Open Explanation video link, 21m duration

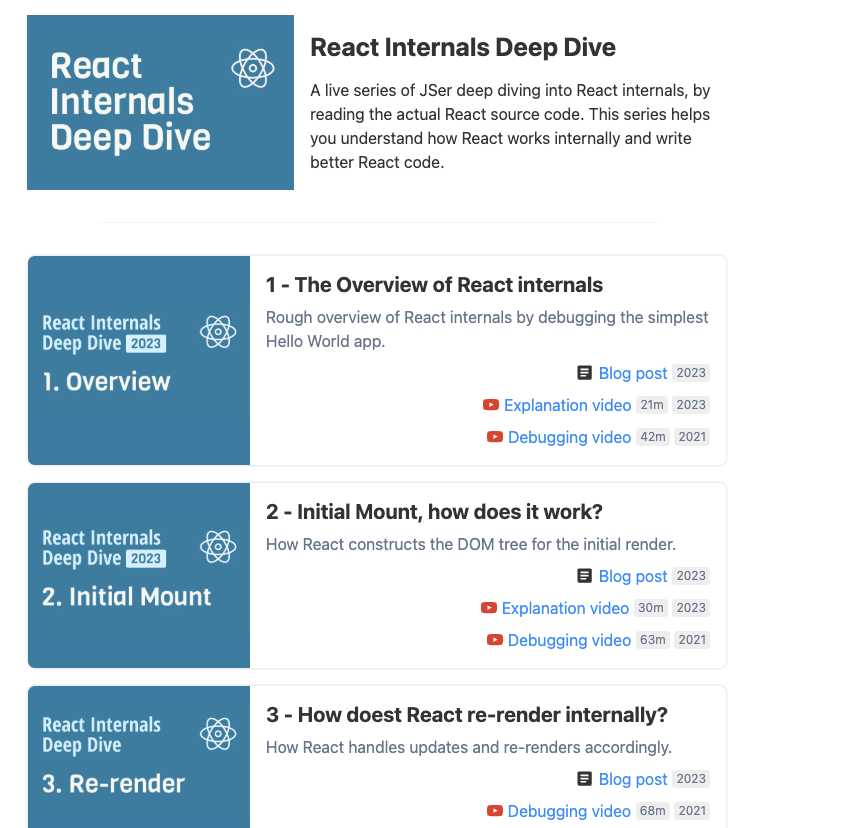click(x=567, y=405)
